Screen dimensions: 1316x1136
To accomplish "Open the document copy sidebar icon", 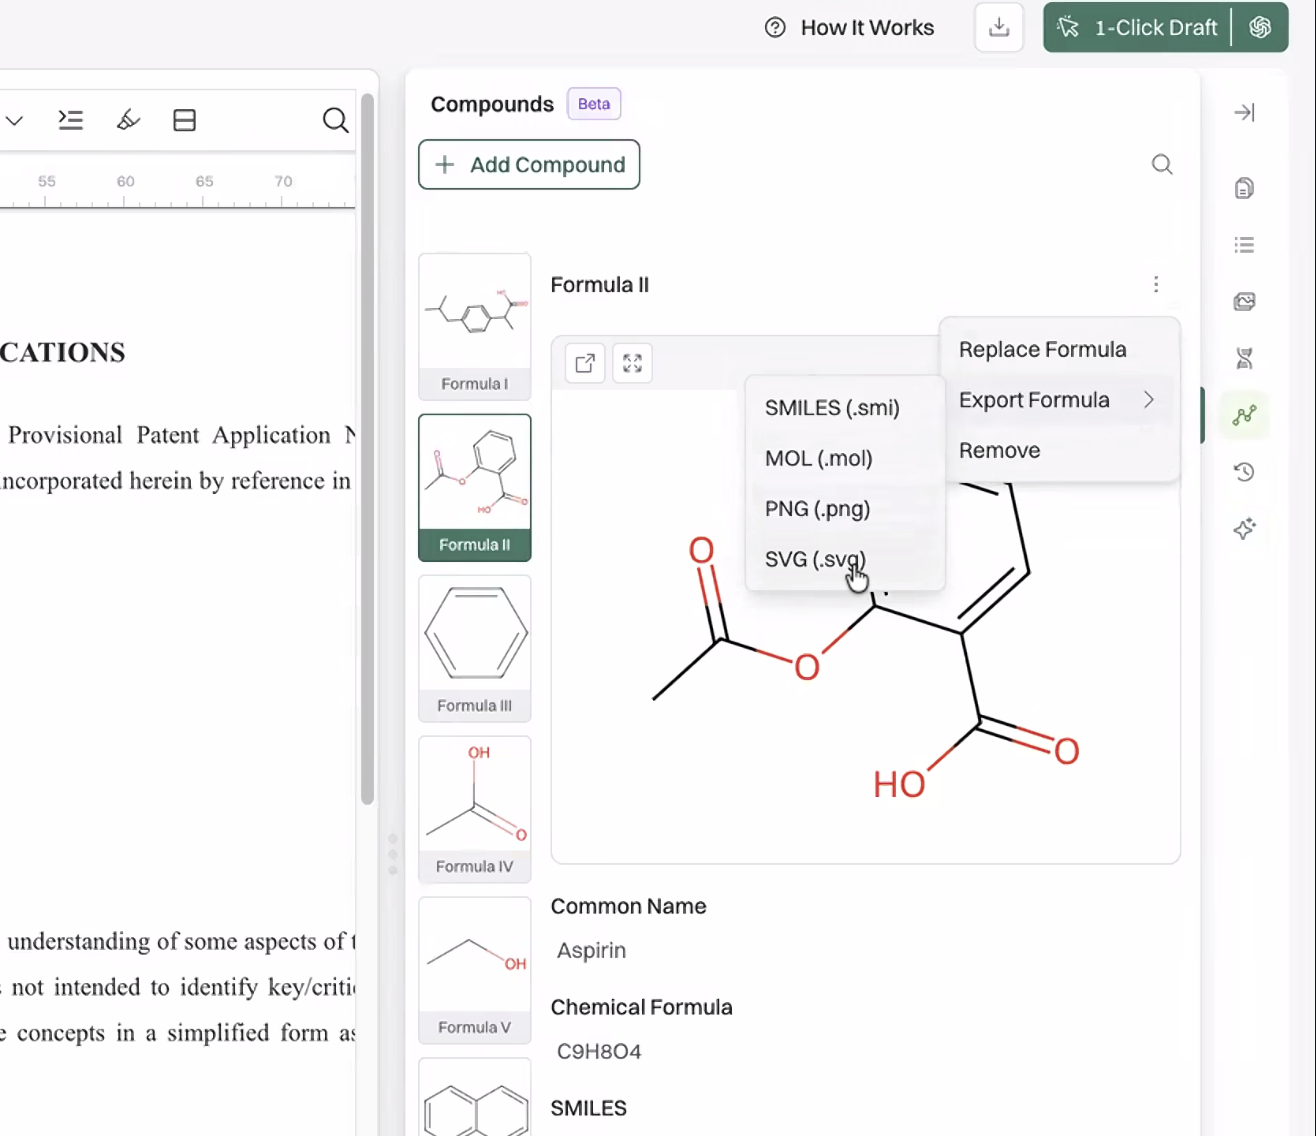I will [1244, 188].
